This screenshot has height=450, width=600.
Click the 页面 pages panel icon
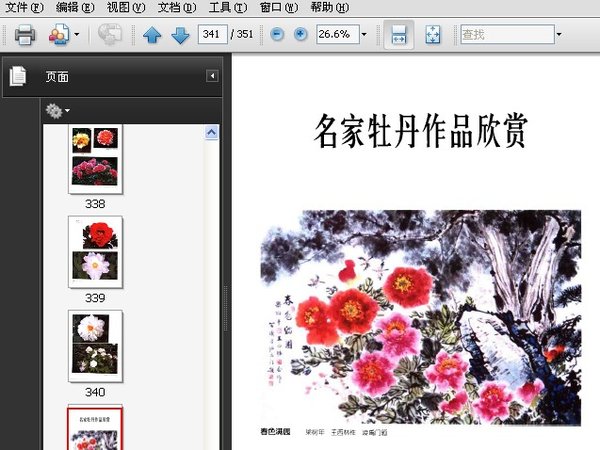(x=18, y=76)
